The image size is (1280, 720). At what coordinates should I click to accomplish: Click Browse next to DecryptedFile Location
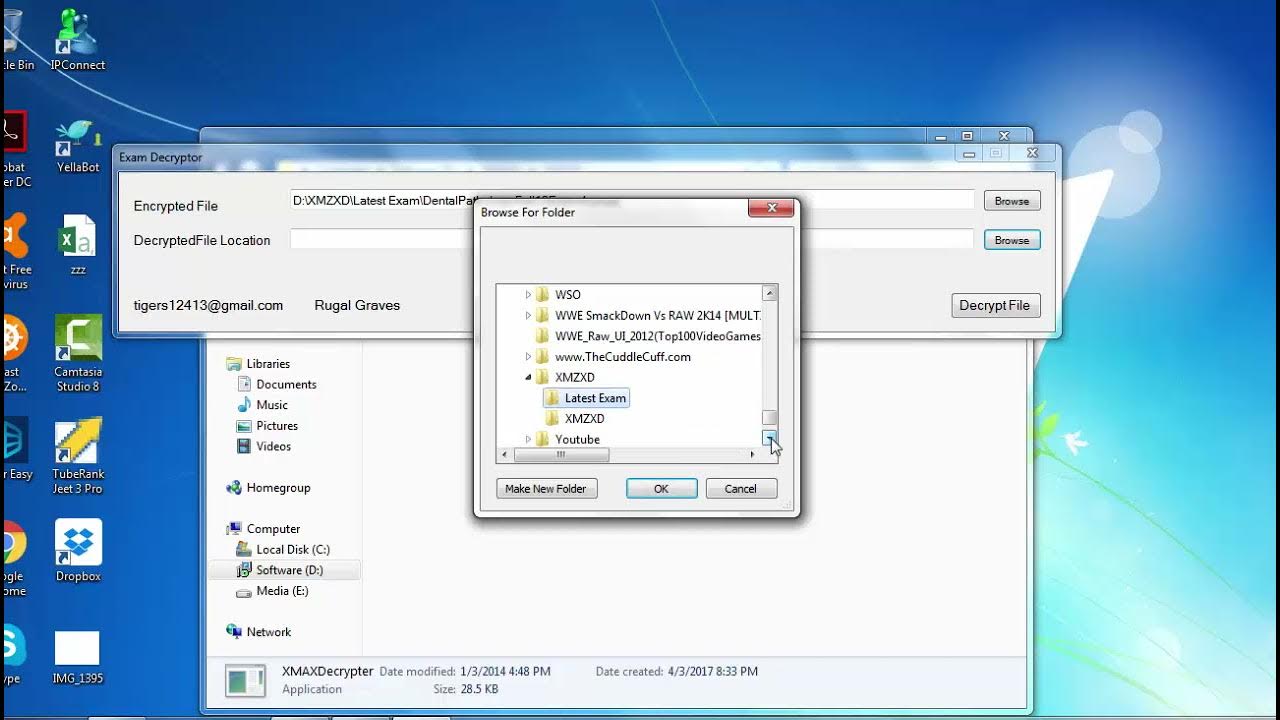pyautogui.click(x=1012, y=240)
